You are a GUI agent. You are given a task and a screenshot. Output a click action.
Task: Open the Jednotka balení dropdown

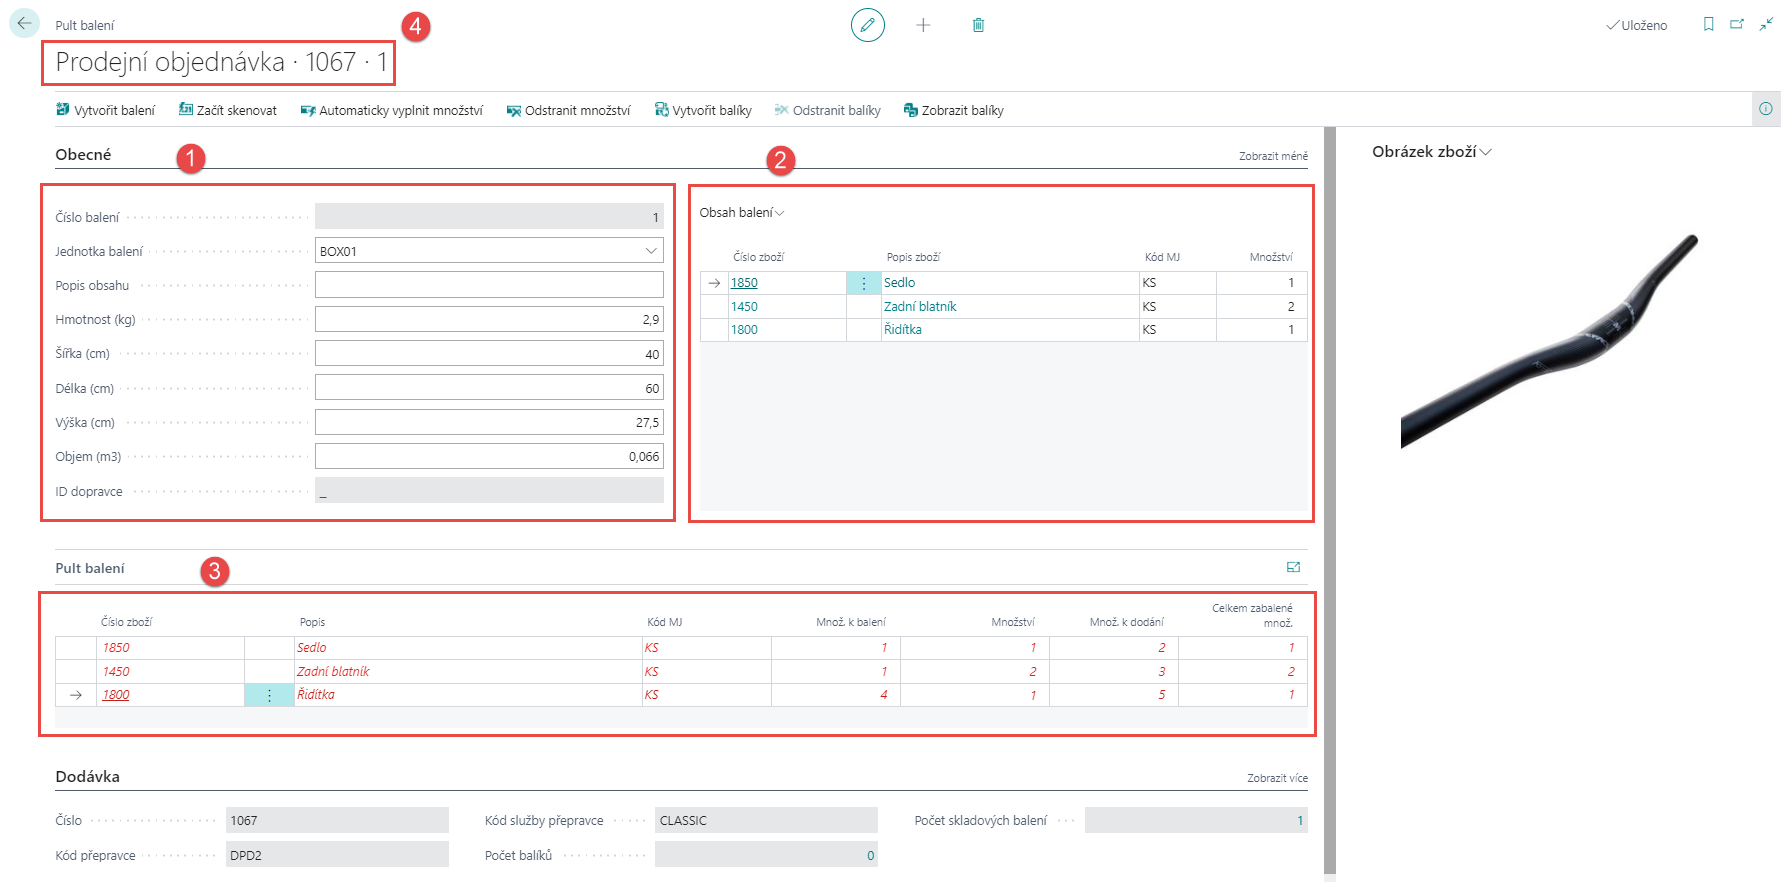click(651, 251)
